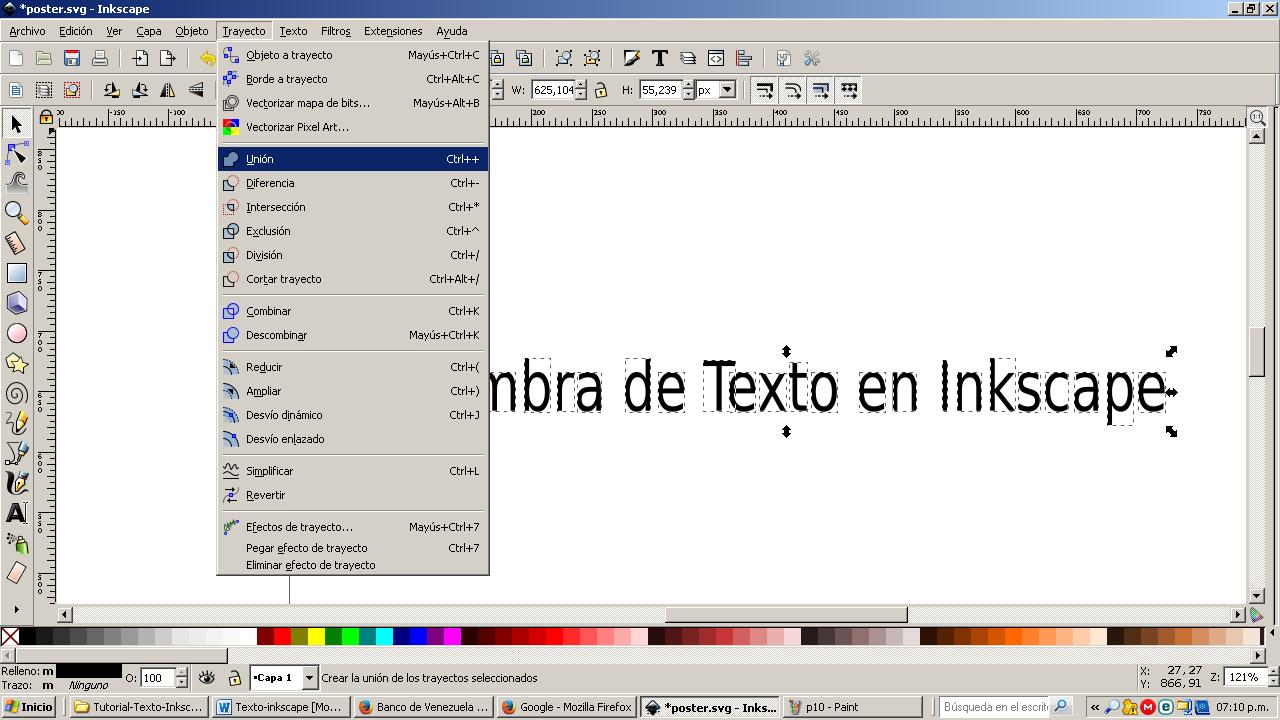Choose Objeto a trayecto entry
Image resolution: width=1280 pixels, height=720 pixels.
[353, 55]
